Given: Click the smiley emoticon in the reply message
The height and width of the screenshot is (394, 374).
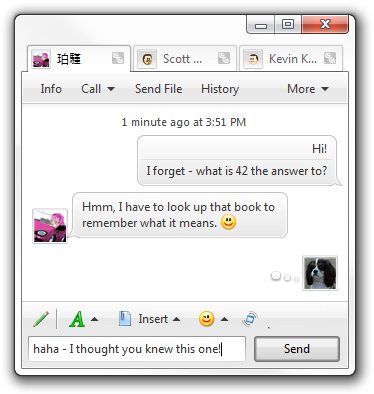Looking at the screenshot, I should 229,222.
